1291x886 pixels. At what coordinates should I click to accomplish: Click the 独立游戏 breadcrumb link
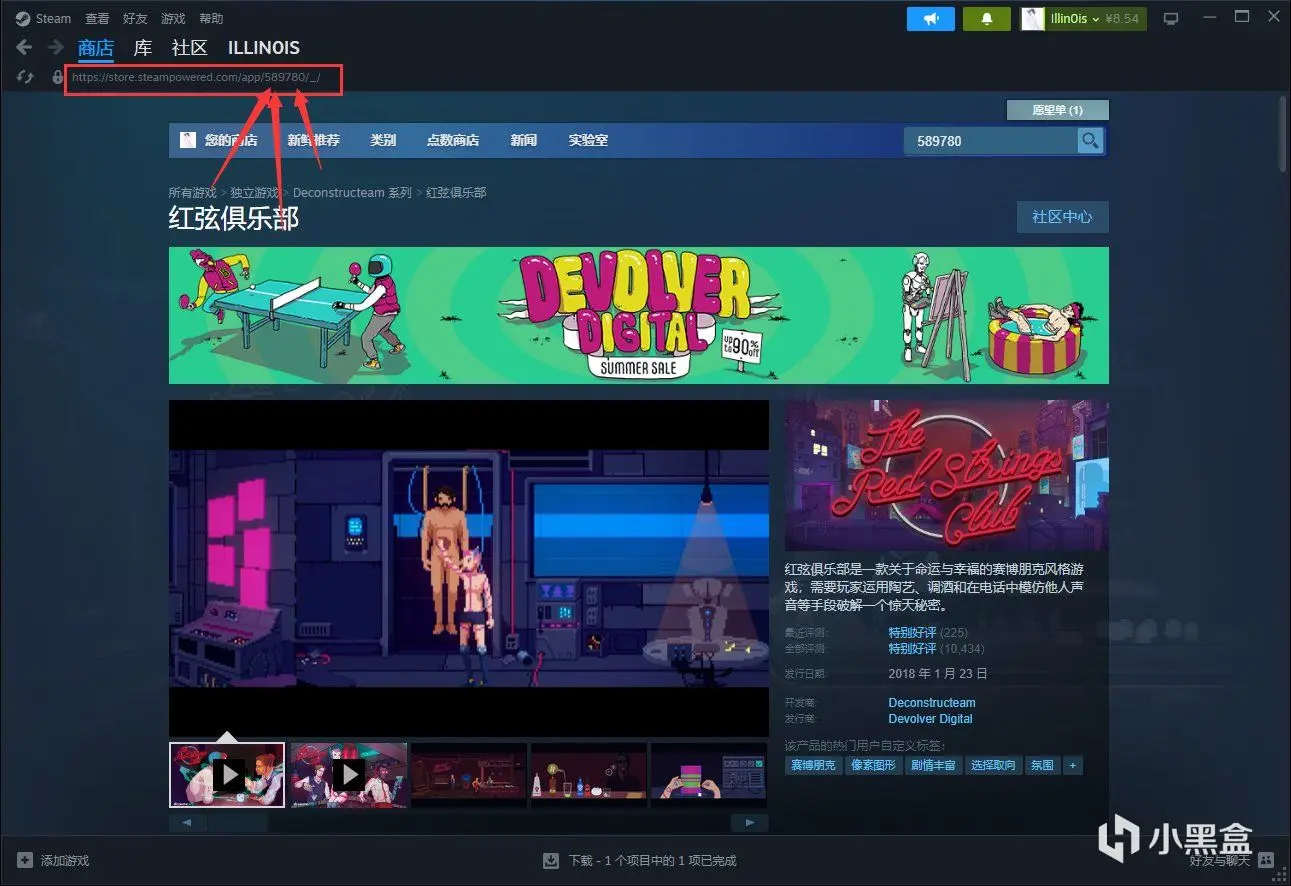pos(255,192)
